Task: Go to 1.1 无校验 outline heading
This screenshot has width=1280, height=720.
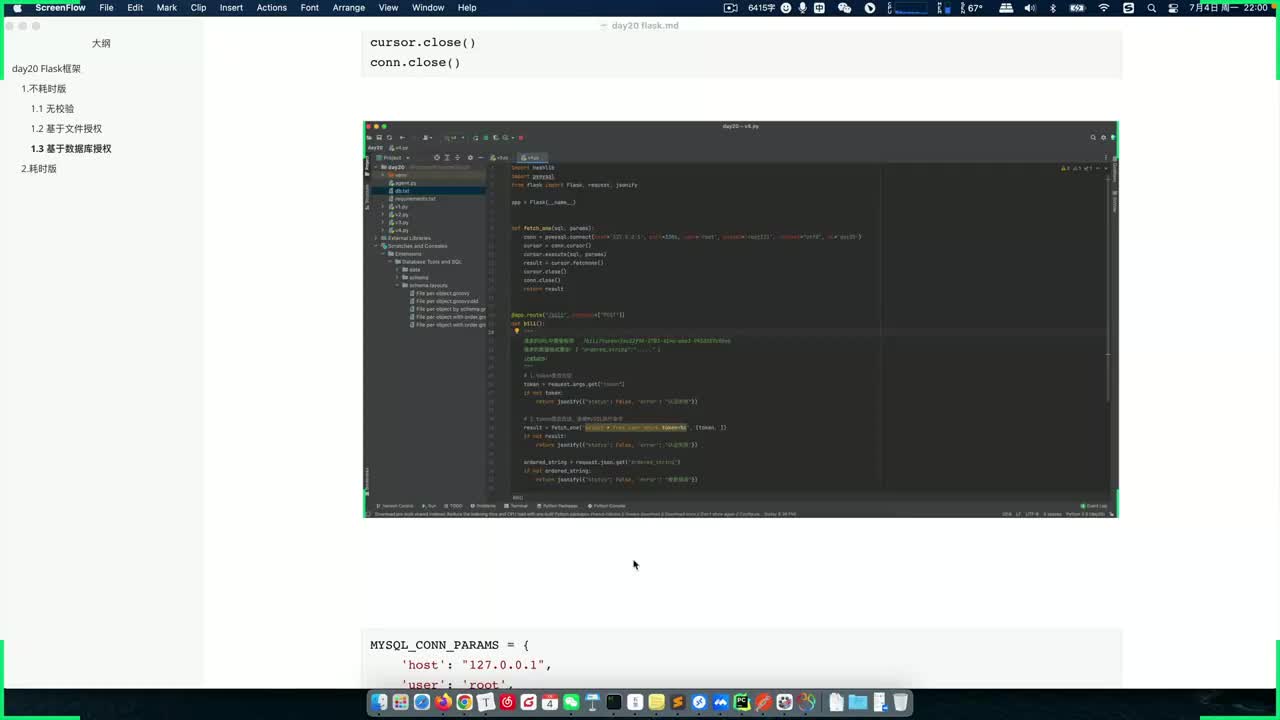Action: click(52, 109)
